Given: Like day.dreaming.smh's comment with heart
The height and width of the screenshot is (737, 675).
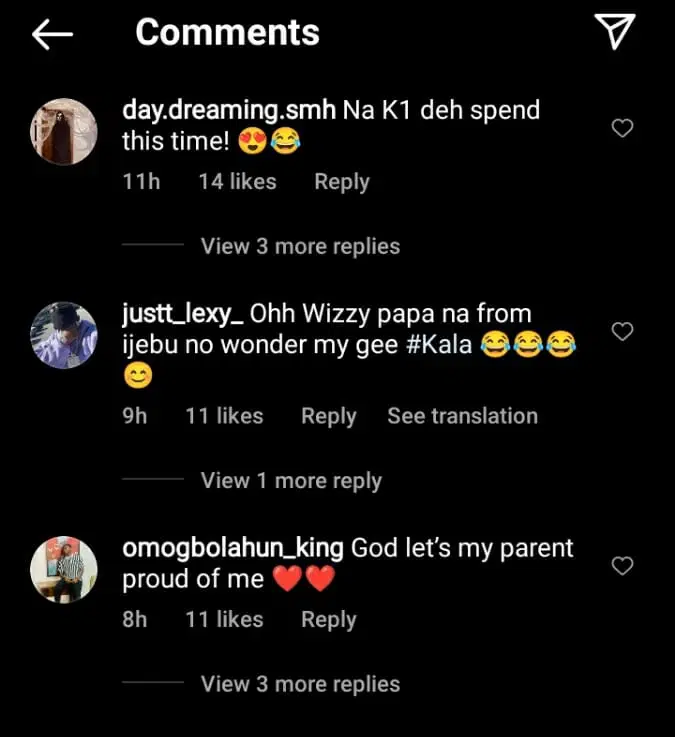Looking at the screenshot, I should [622, 128].
